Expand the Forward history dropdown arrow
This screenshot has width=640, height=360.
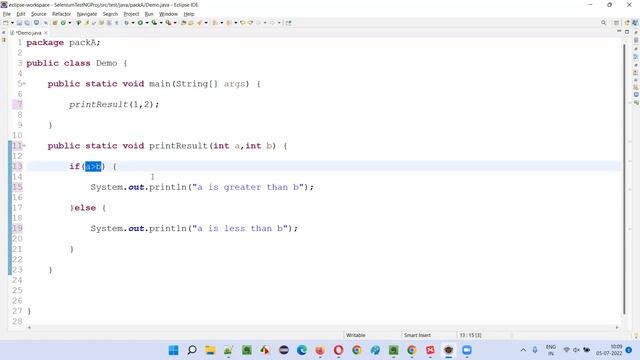click(x=279, y=23)
